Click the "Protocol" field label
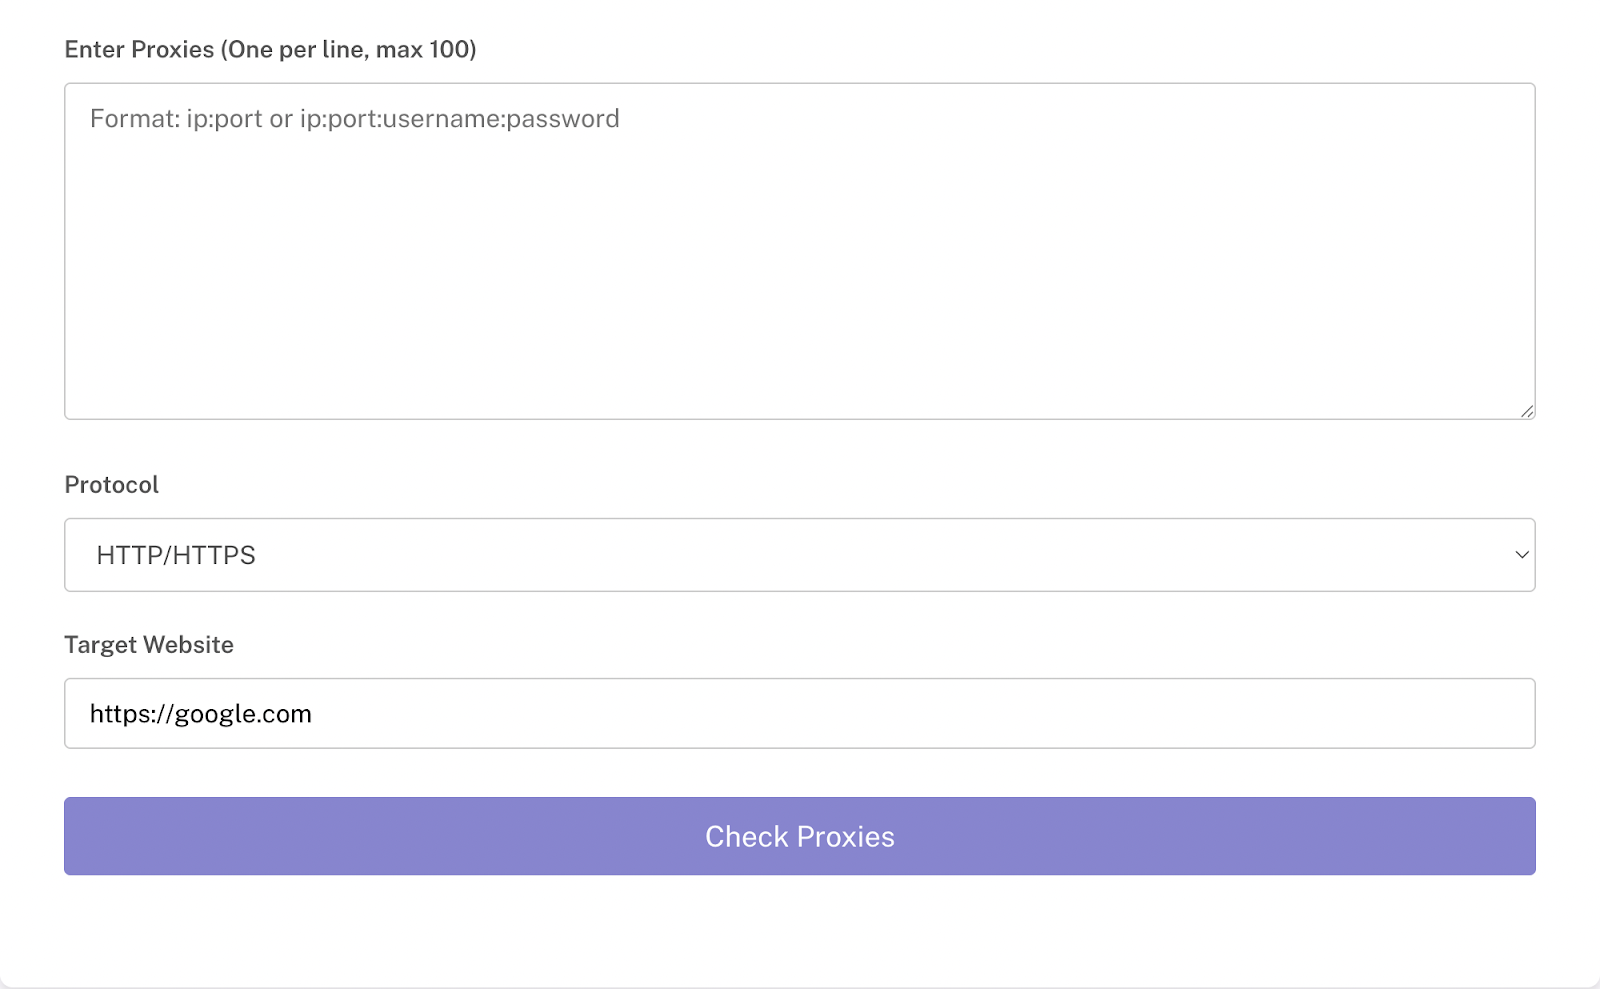This screenshot has height=989, width=1600. click(111, 485)
